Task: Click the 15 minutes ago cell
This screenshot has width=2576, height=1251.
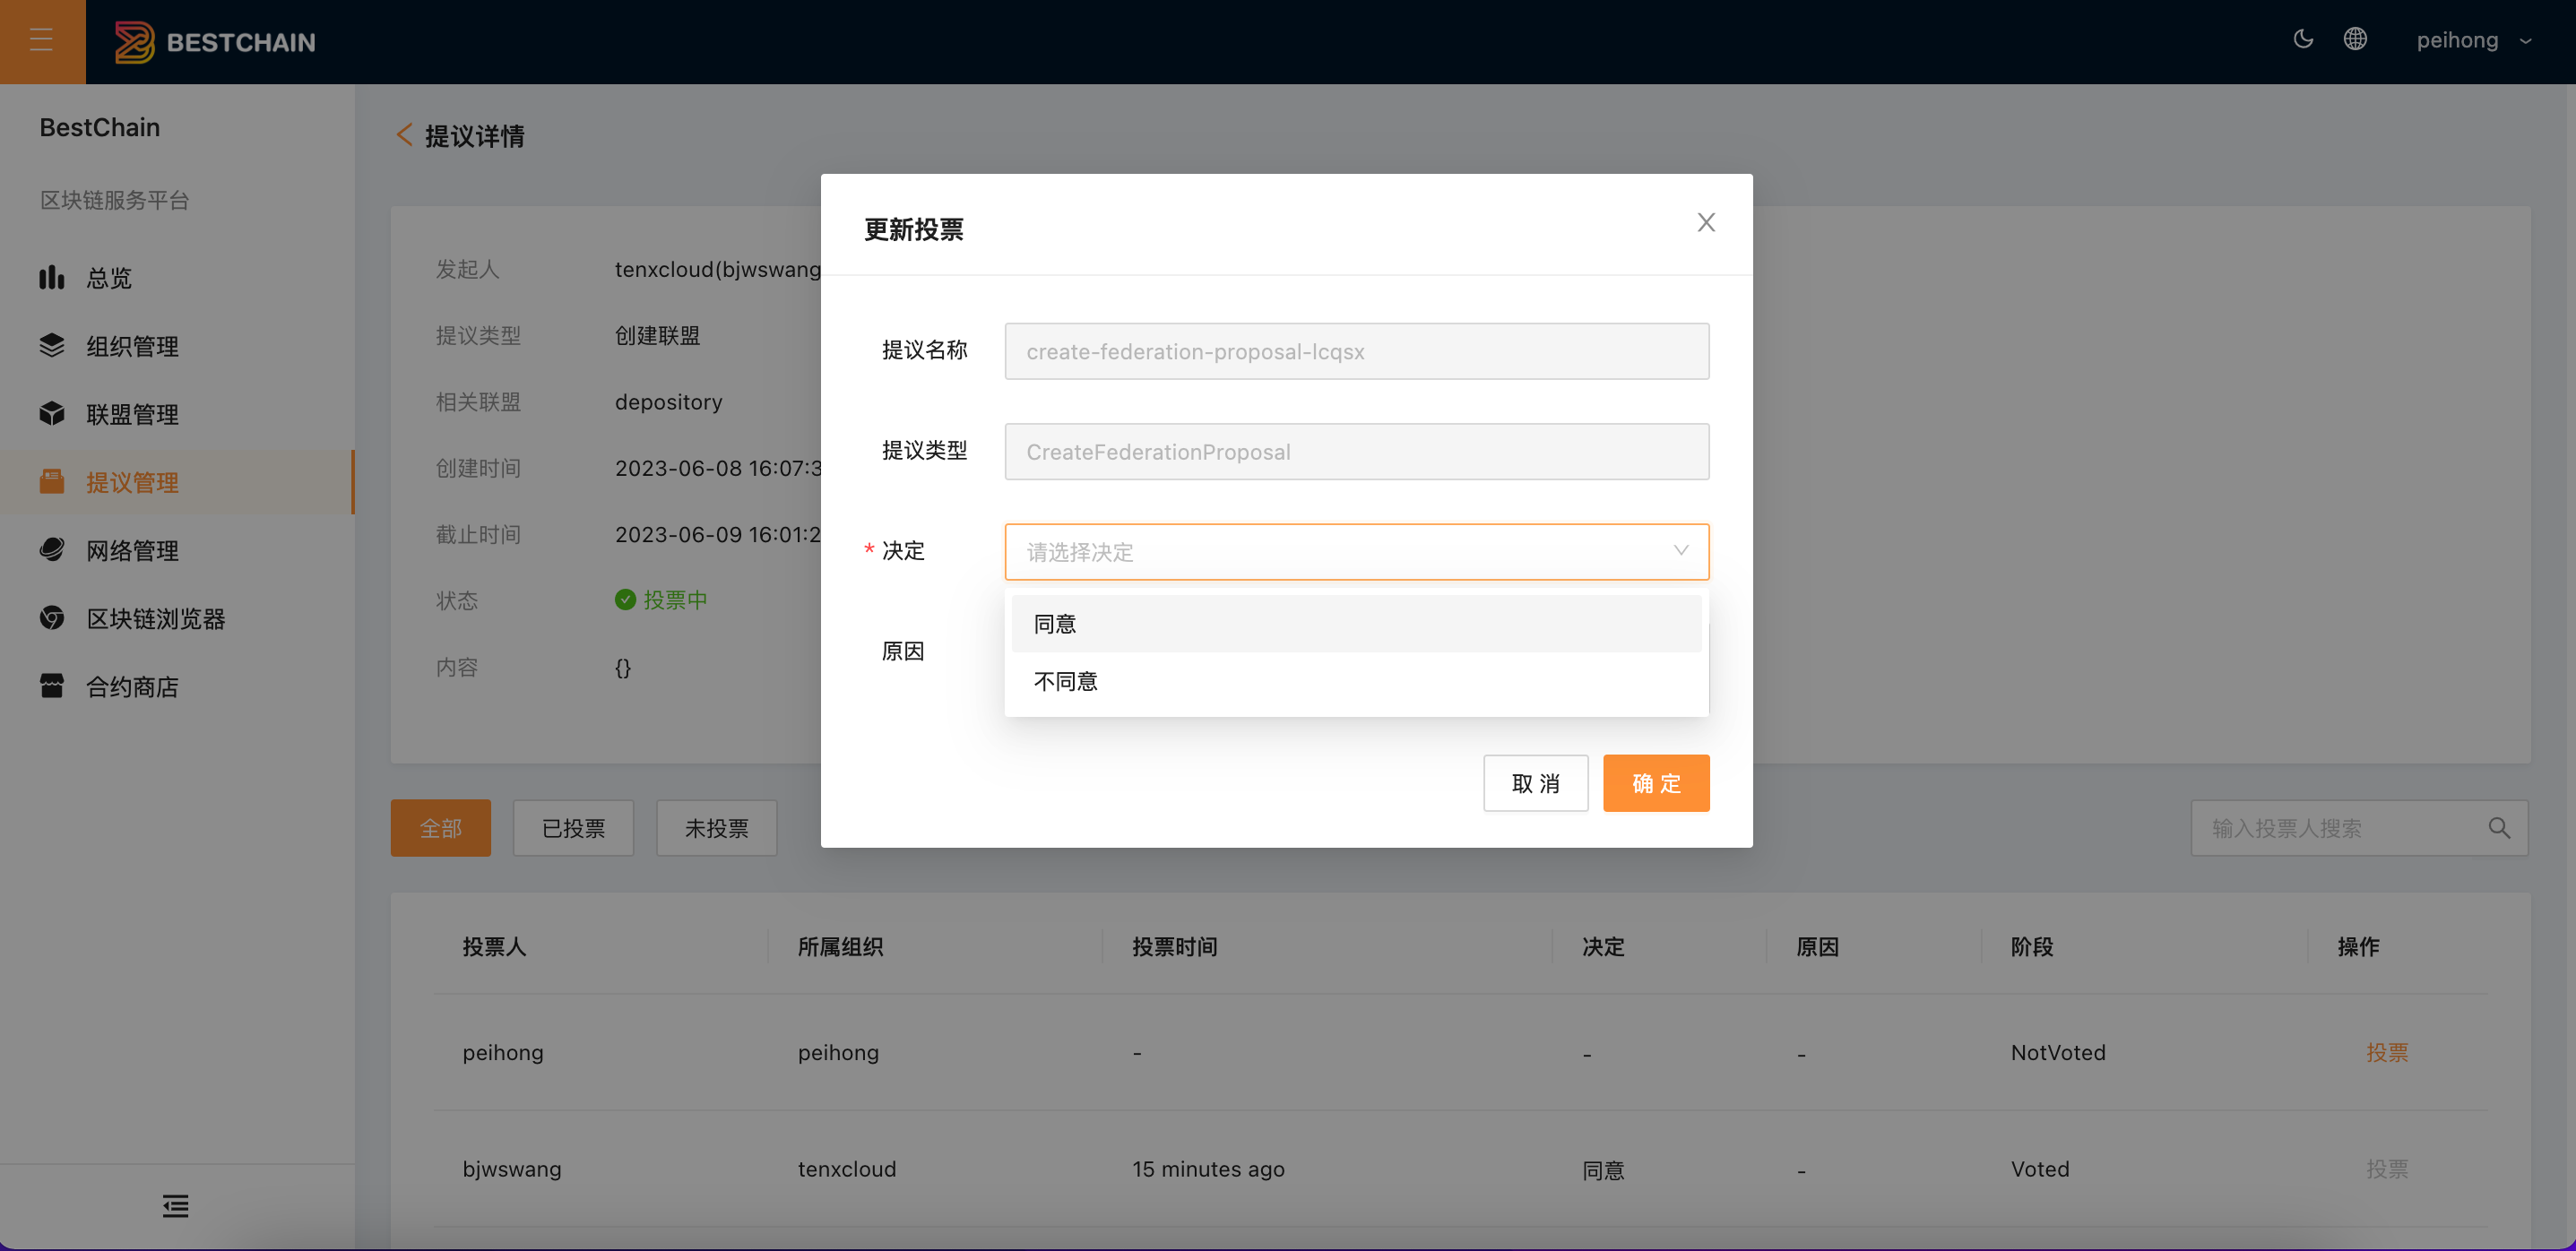Action: coord(1208,1169)
